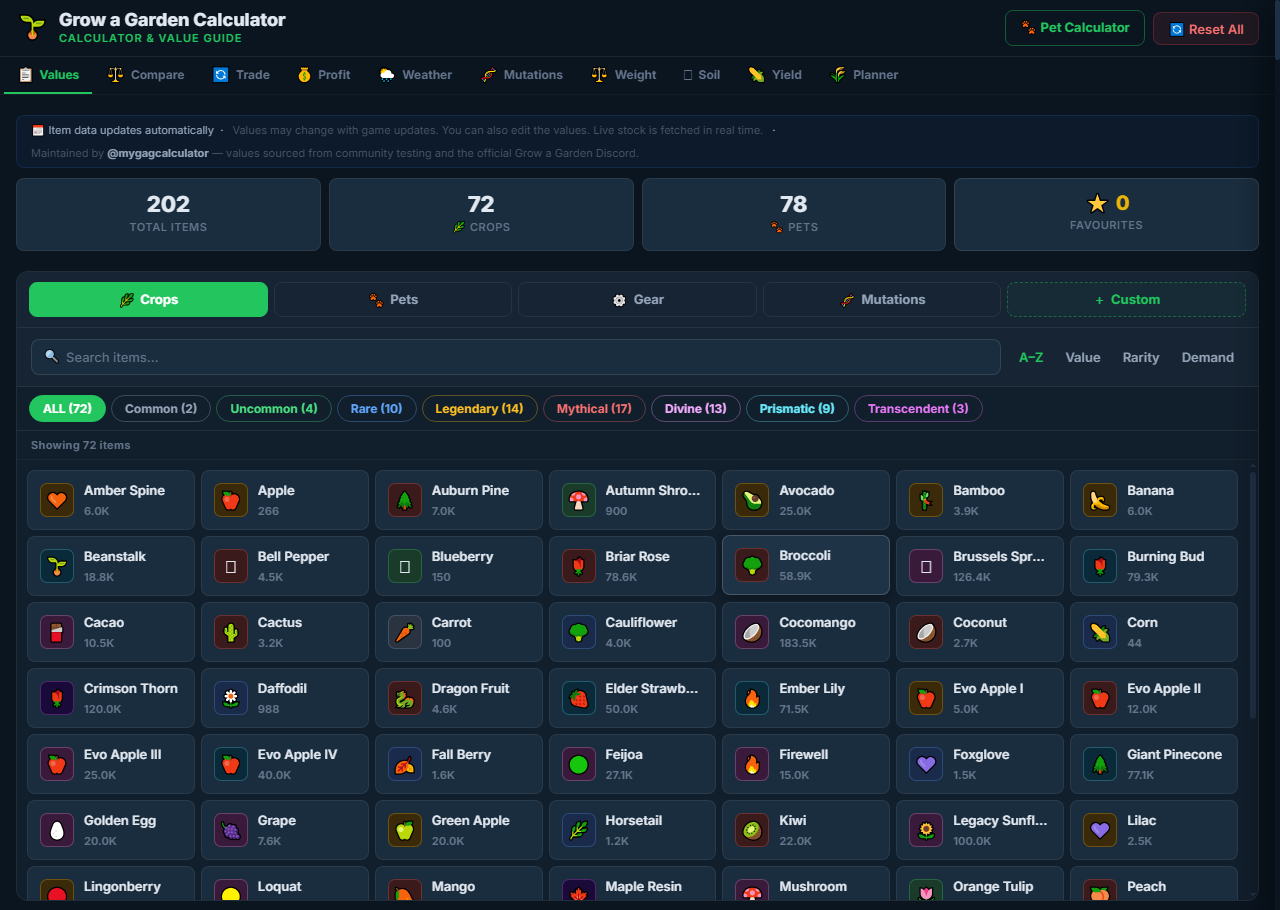Switch to the Mutations nav tab
This screenshot has height=910, width=1280.
[x=521, y=75]
